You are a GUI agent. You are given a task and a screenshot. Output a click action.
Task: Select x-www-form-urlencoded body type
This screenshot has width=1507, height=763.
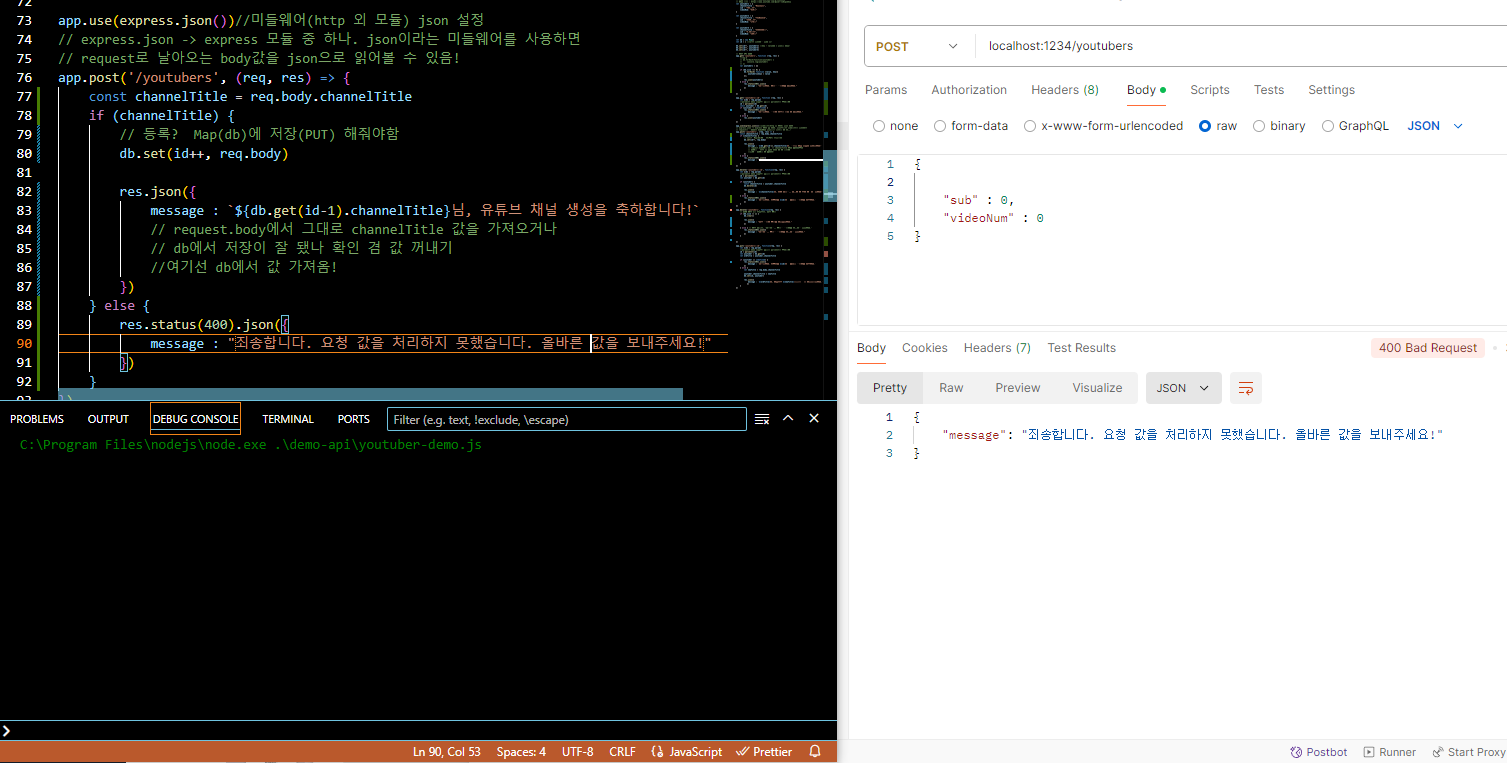1103,126
